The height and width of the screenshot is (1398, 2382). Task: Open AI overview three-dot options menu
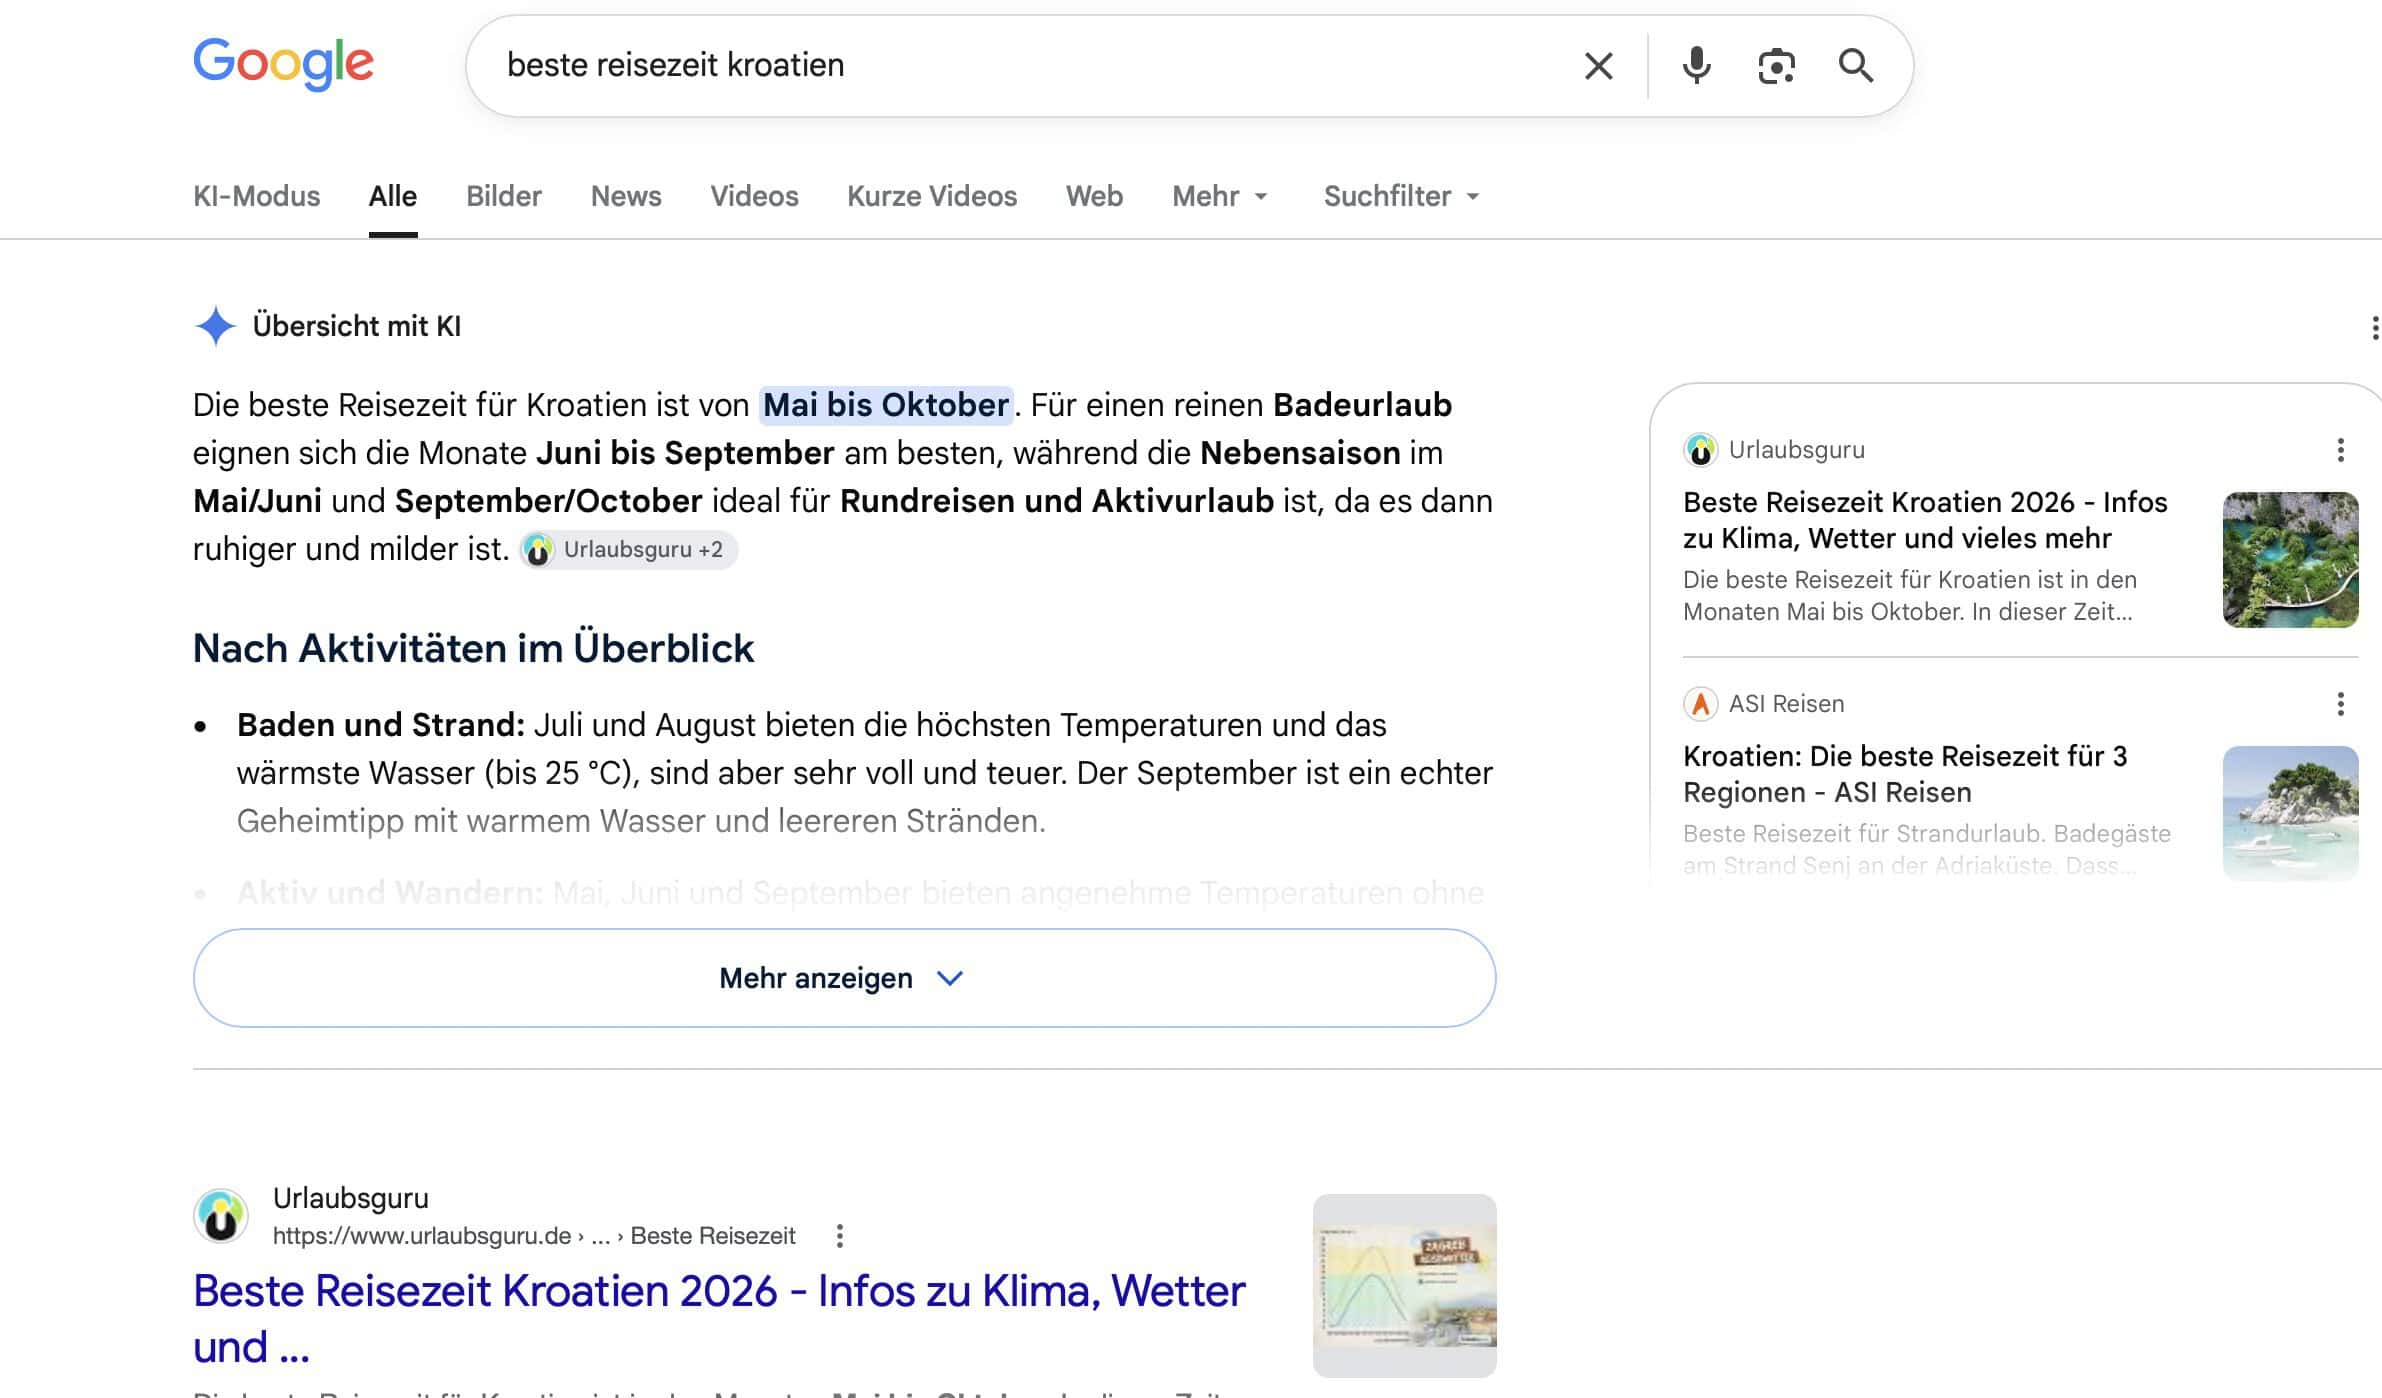pos(2374,327)
